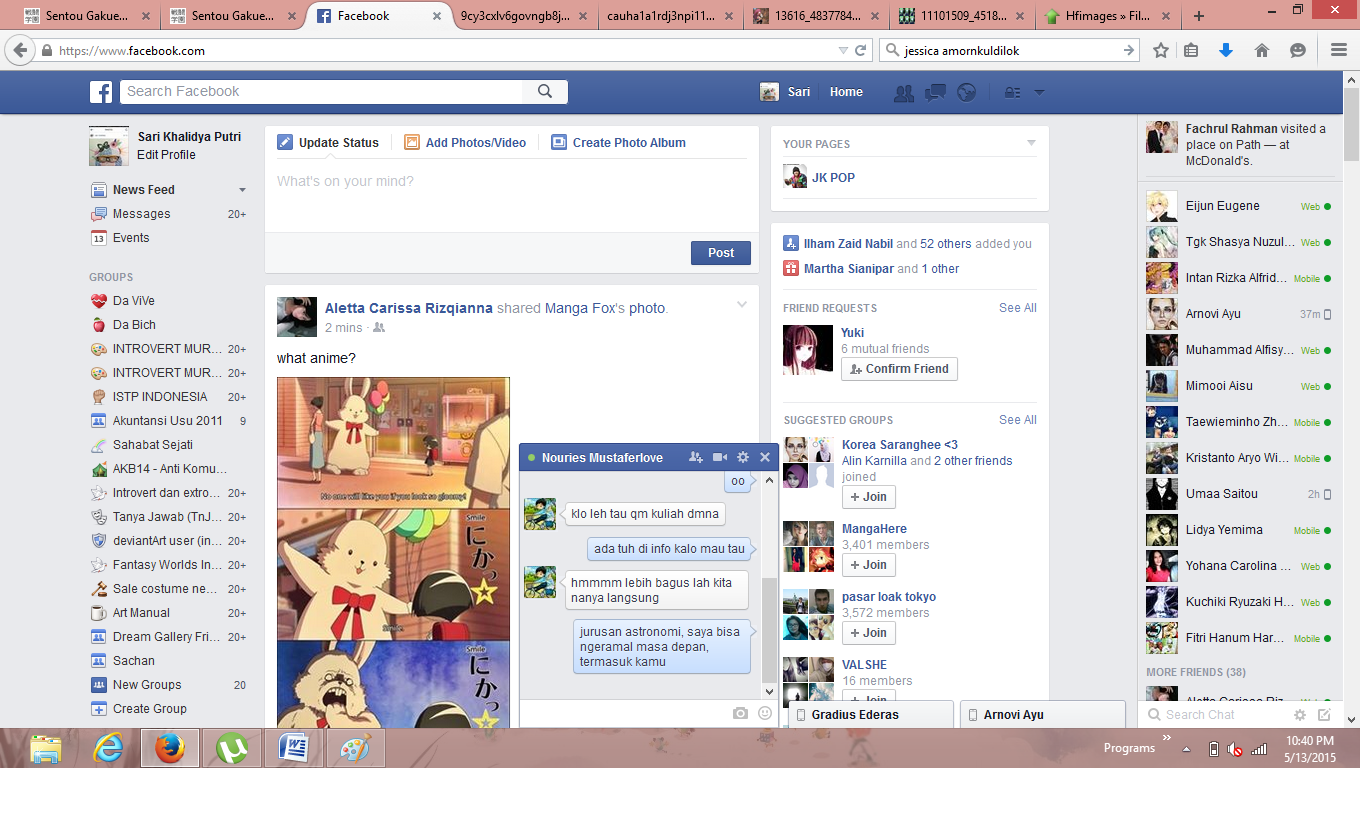Click the Search Chat field
This screenshot has height=826, width=1360.
click(1214, 715)
